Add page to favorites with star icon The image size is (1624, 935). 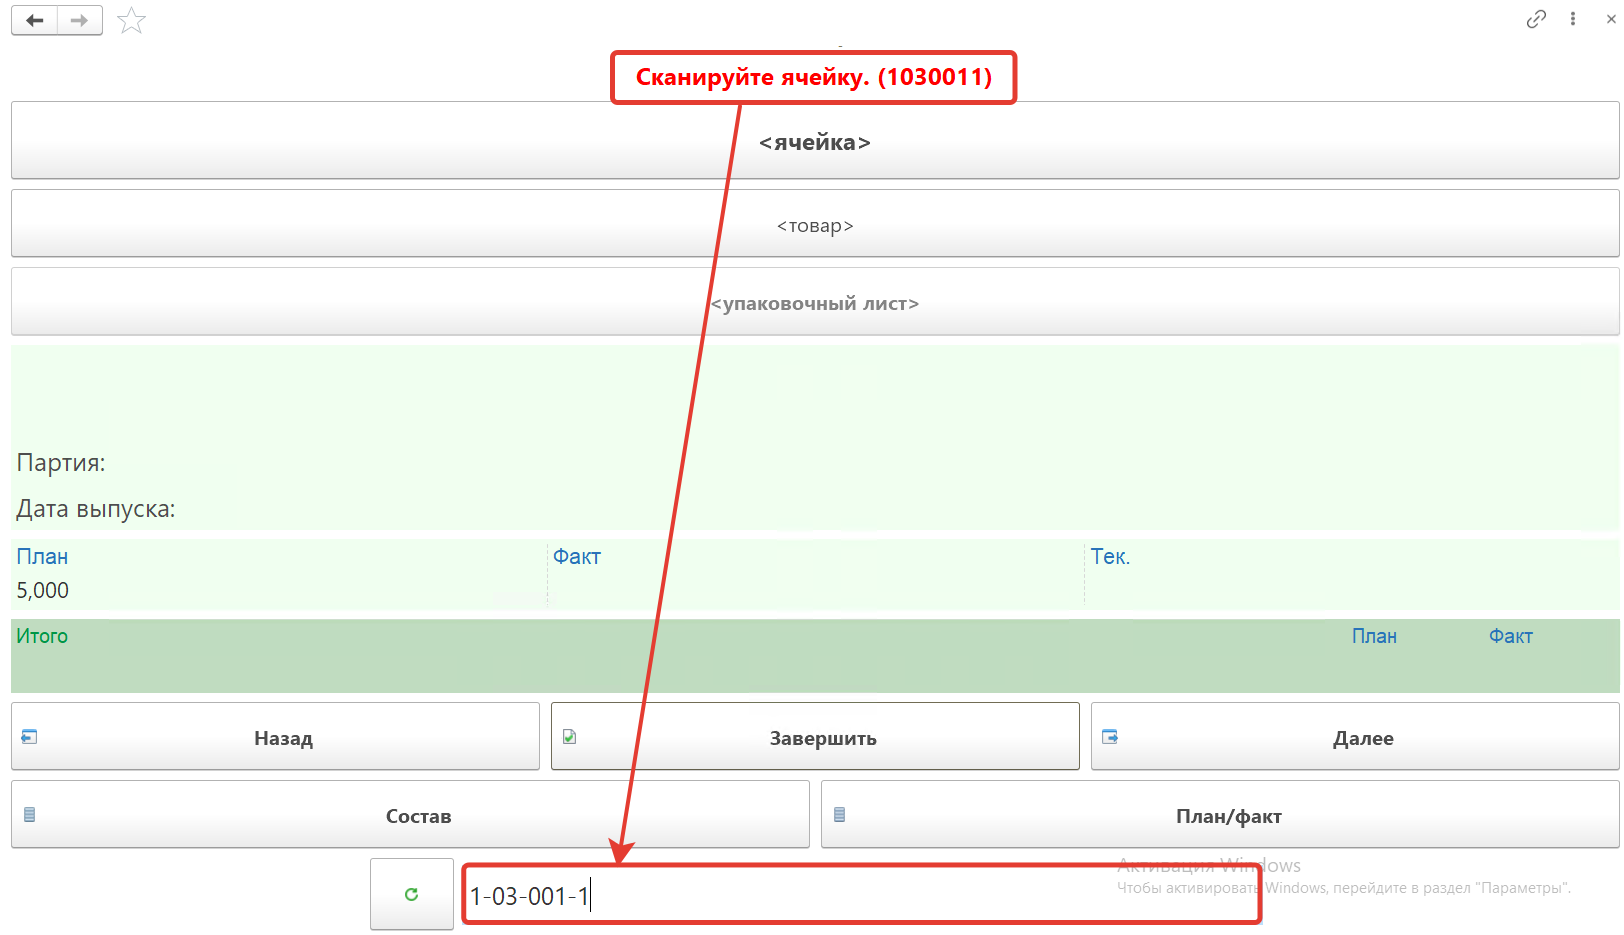point(131,20)
